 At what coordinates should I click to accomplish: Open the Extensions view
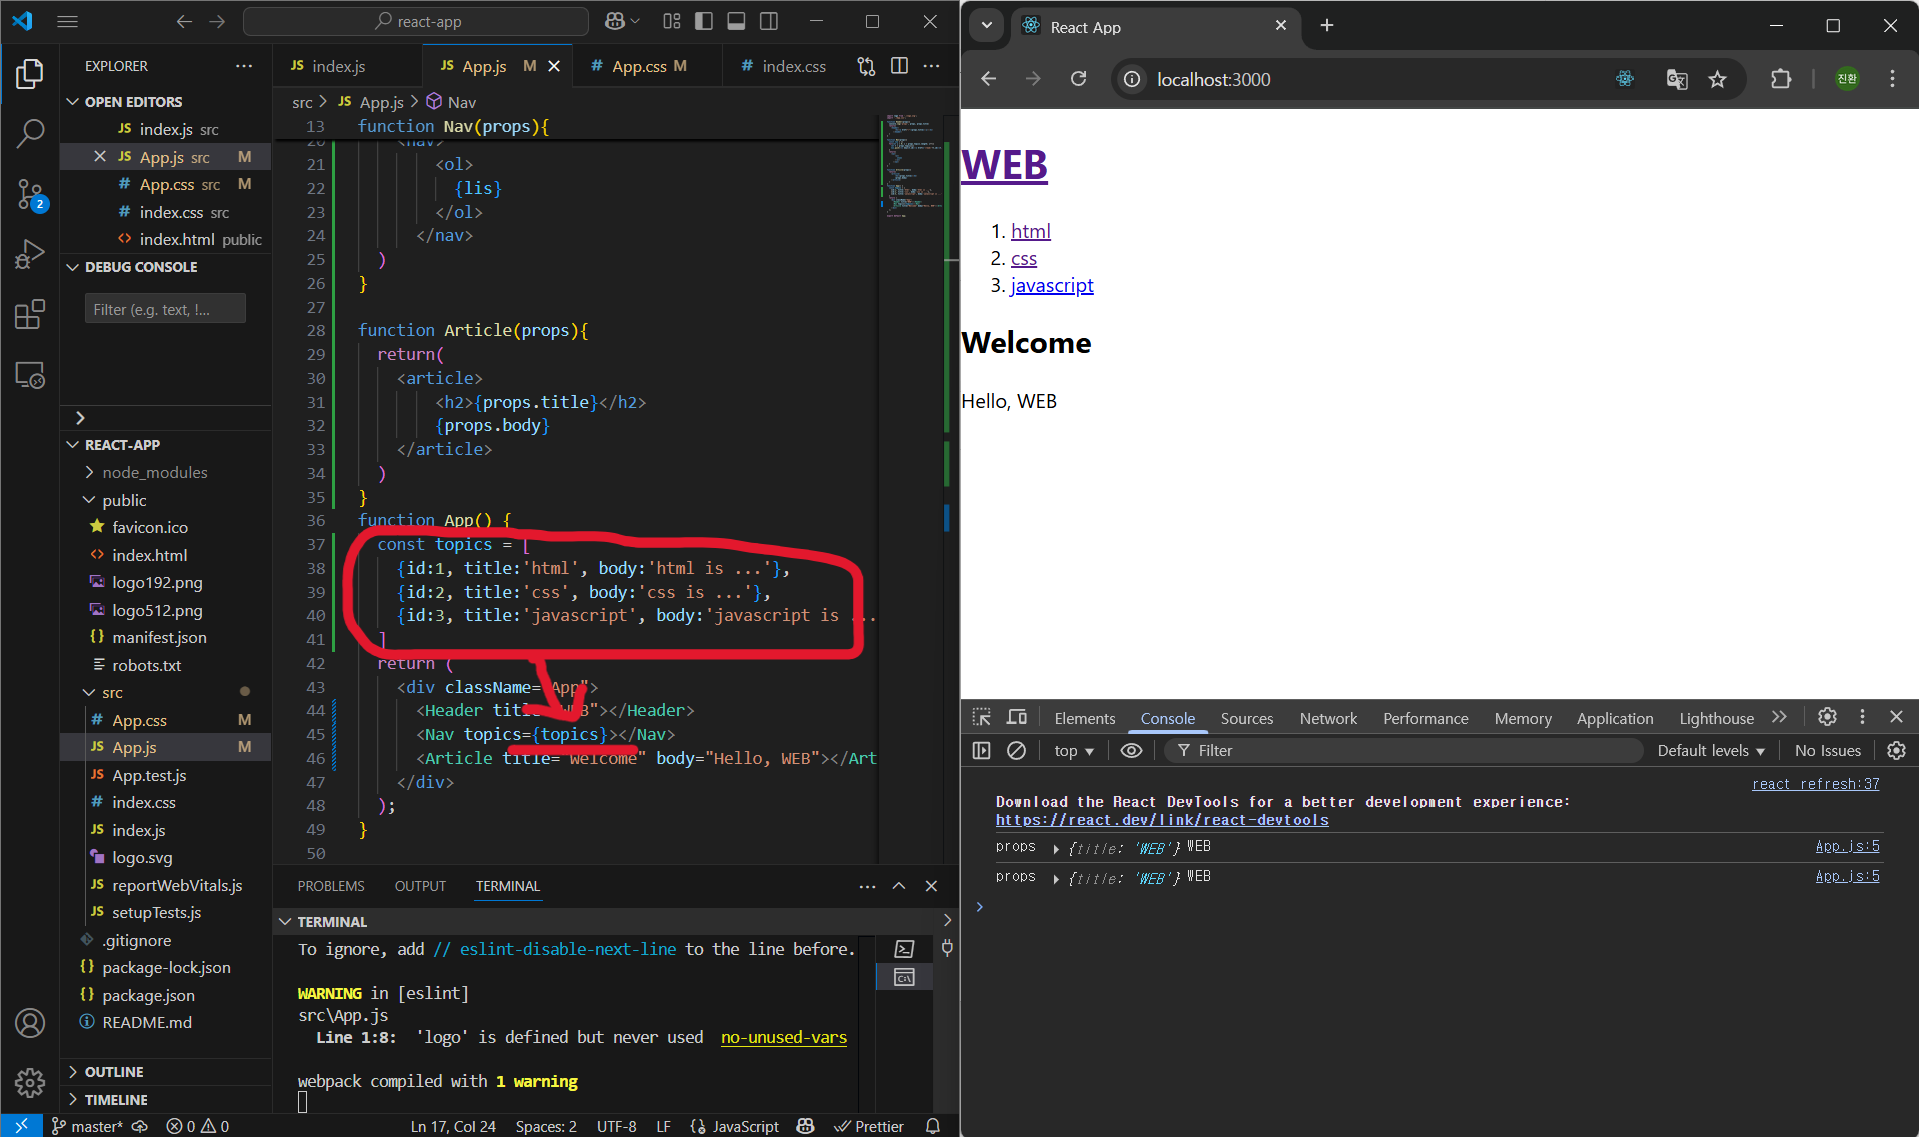coord(30,314)
